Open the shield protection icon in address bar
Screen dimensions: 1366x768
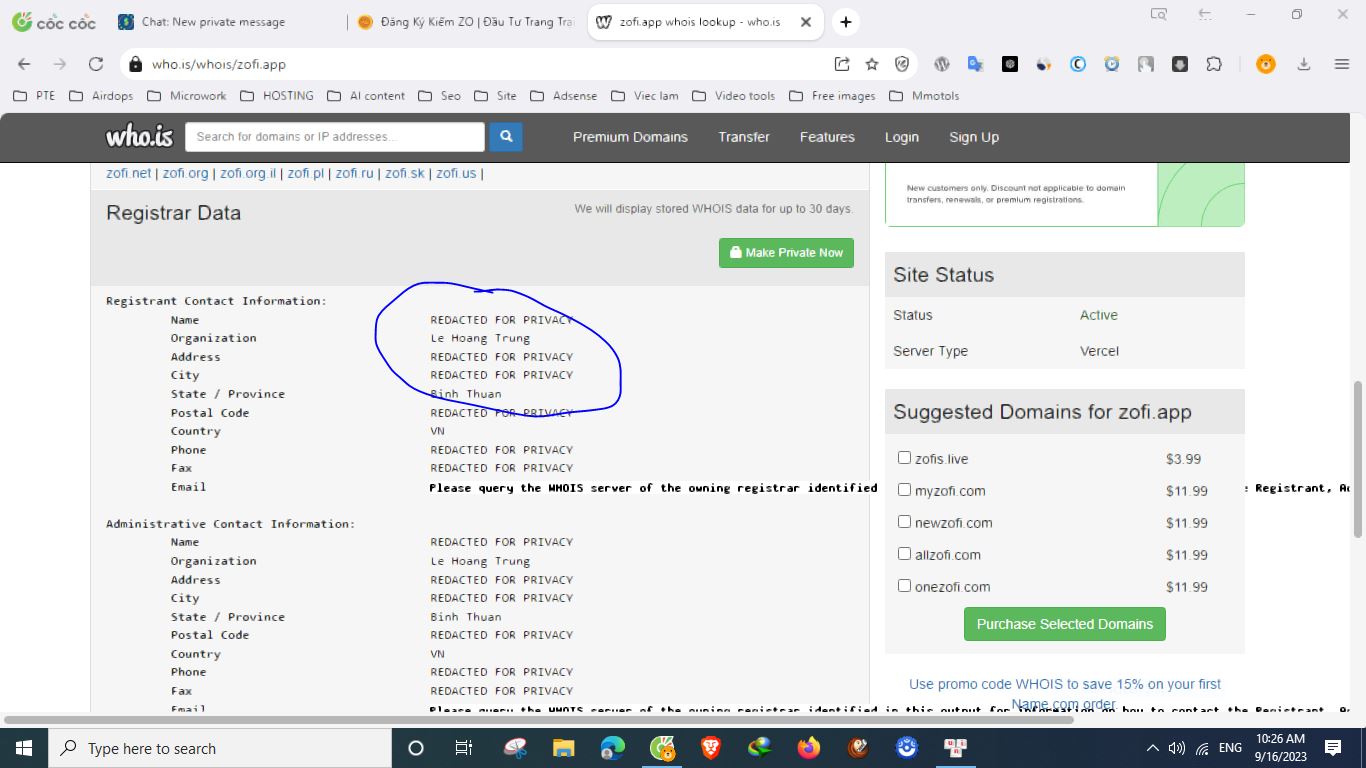pyautogui.click(x=902, y=64)
